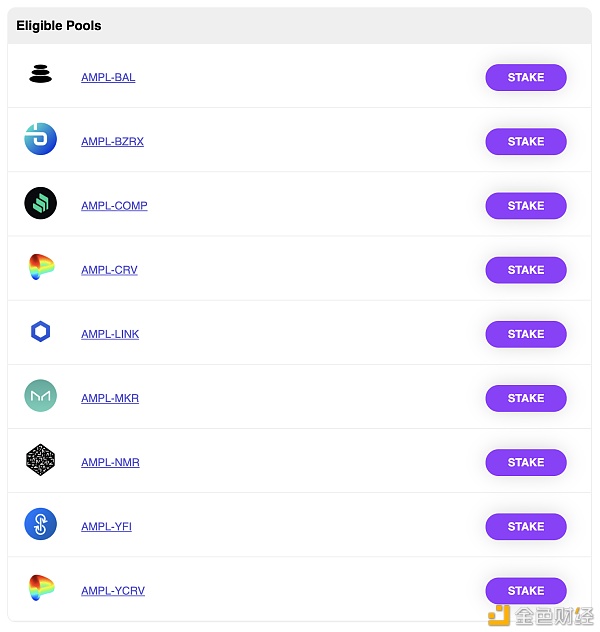Stake in the AMPL-YFI pool
The height and width of the screenshot is (632, 600).
pos(526,526)
